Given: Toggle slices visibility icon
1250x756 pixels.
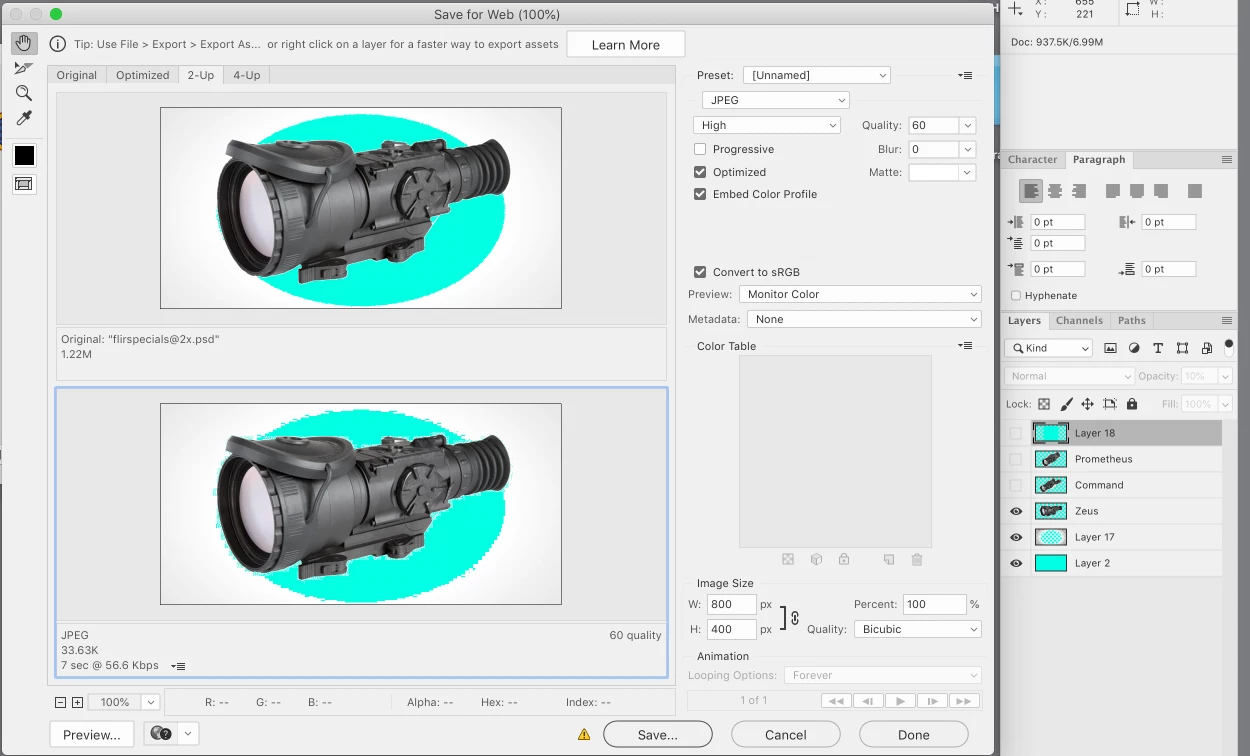Looking at the screenshot, I should 24,184.
